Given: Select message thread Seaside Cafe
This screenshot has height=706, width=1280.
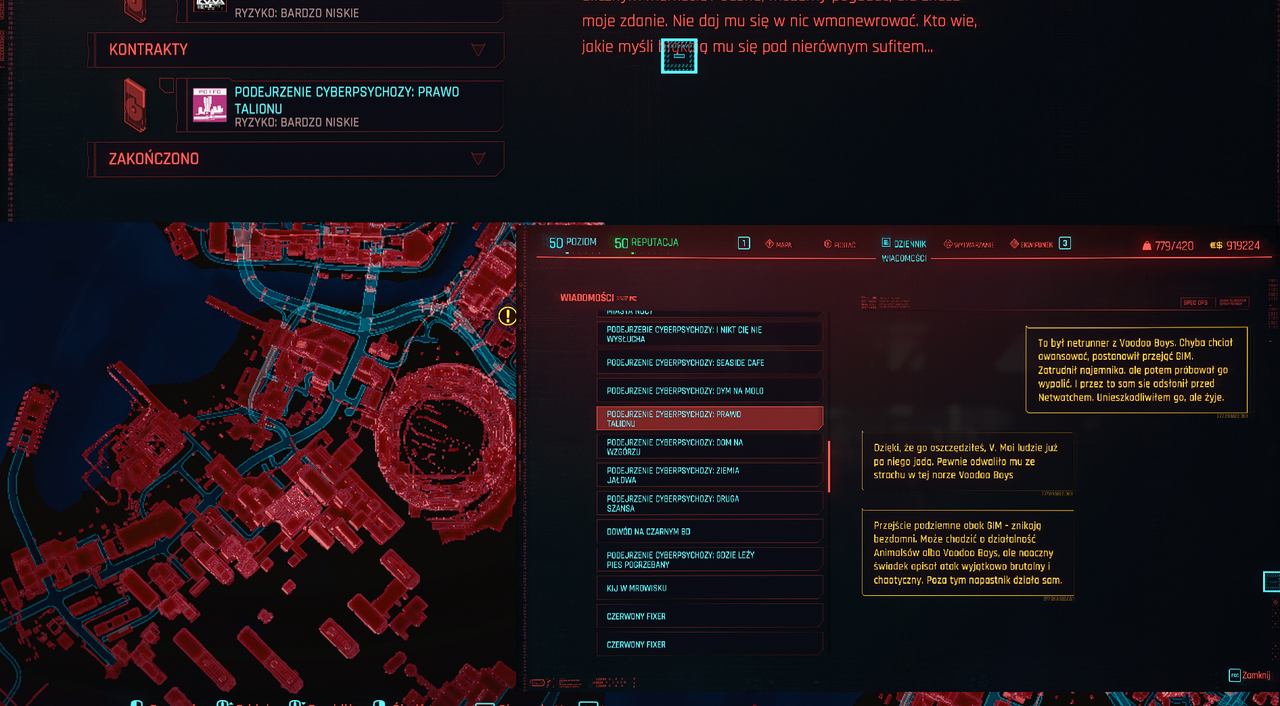Looking at the screenshot, I should click(710, 362).
